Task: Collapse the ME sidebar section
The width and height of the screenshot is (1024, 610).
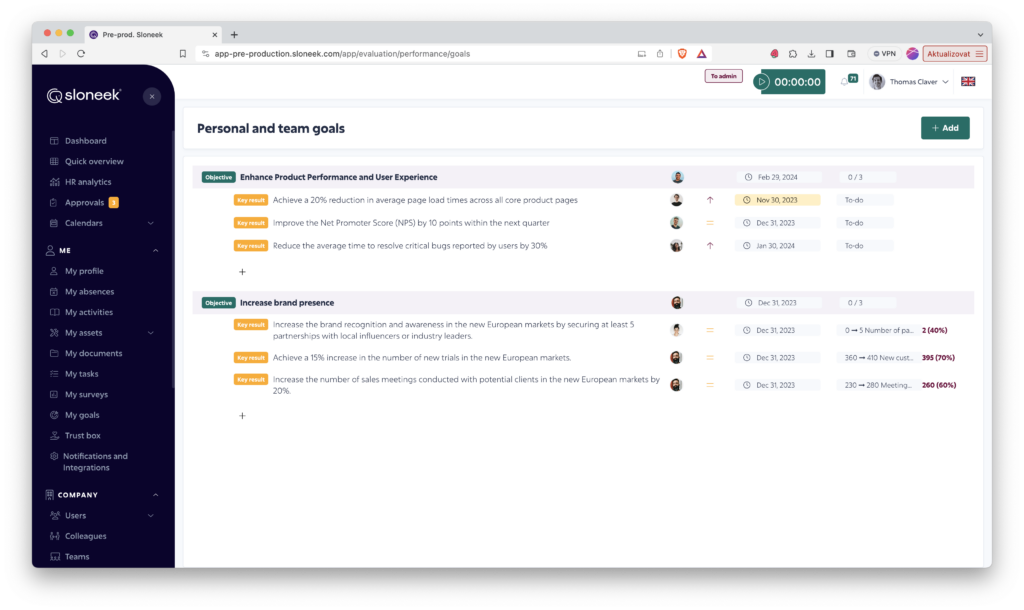Action: [x=155, y=251]
